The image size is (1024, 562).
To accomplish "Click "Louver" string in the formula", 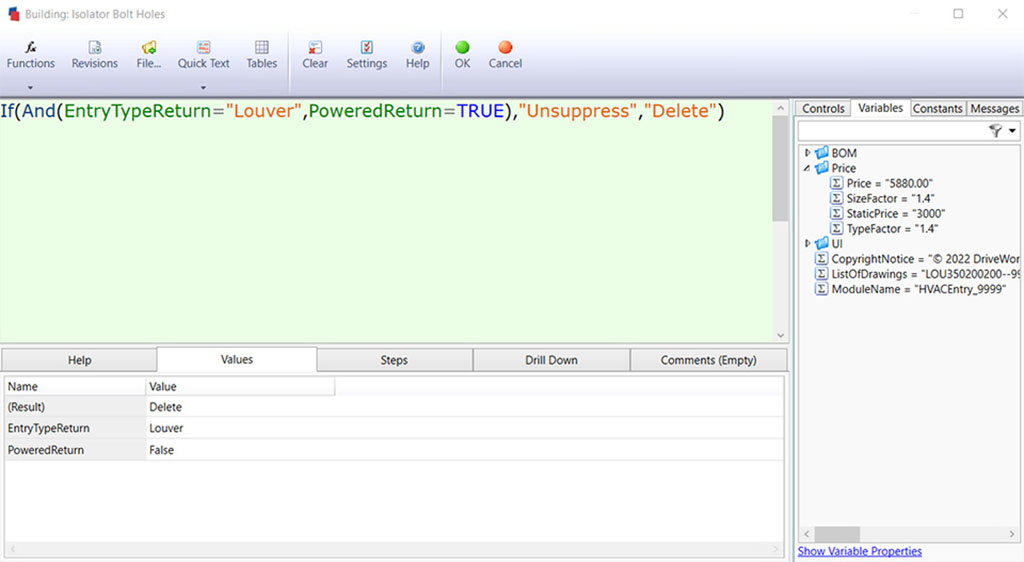I will (264, 111).
